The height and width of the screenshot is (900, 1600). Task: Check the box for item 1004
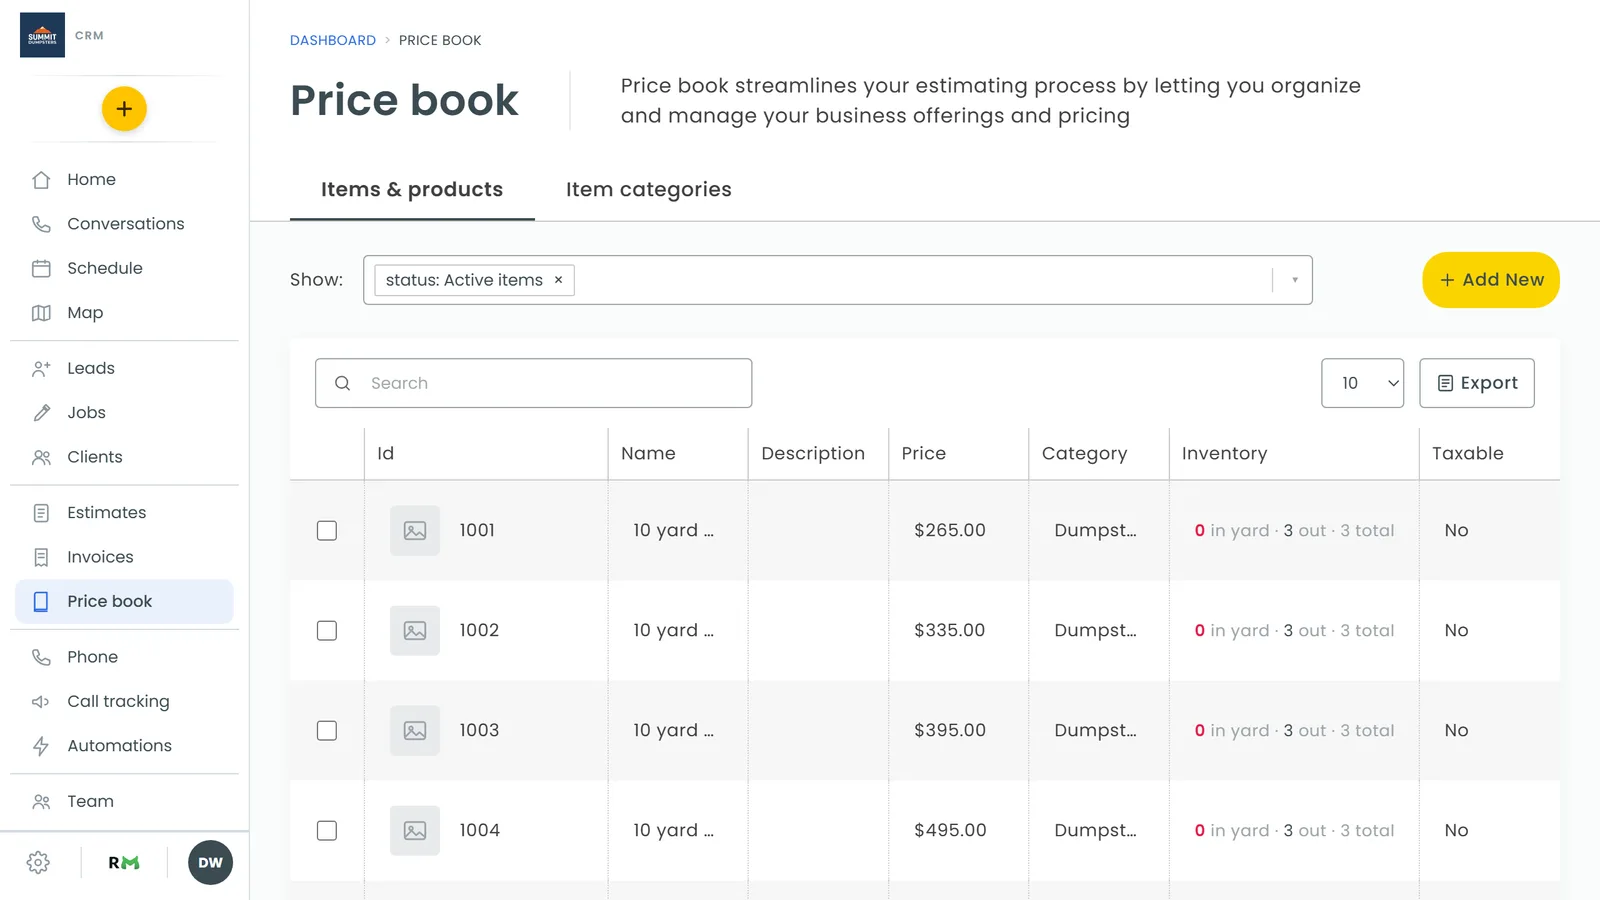pyautogui.click(x=327, y=831)
